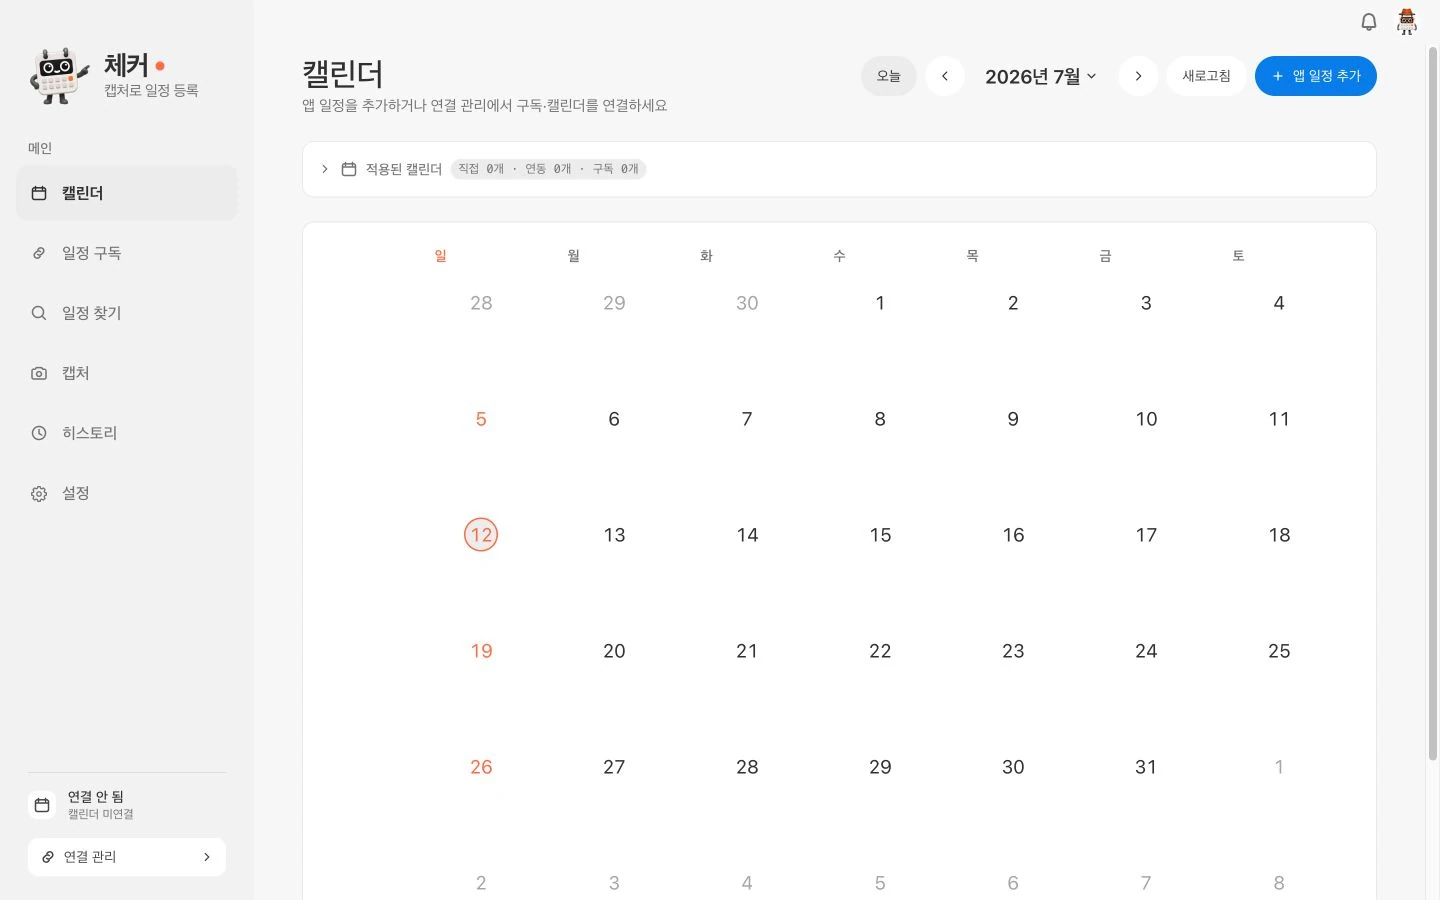This screenshot has width=1440, height=900.
Task: Click the 직접 0개 · 연동 0개 · 구독 0개 badge
Action: (548, 169)
